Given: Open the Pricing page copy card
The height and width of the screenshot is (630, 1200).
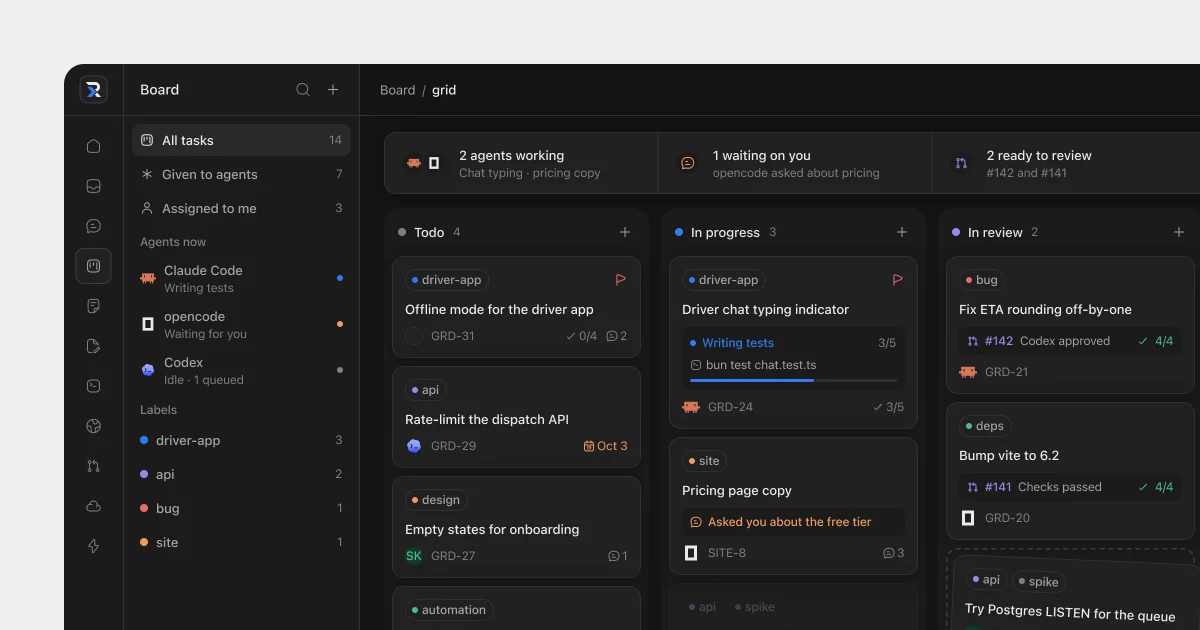Looking at the screenshot, I should coord(793,506).
